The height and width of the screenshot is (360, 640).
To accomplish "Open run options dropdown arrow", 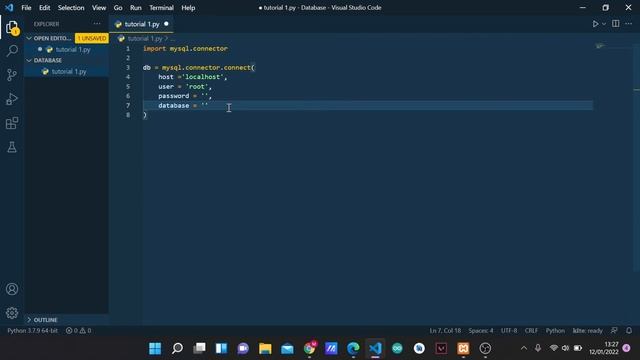I will tap(604, 24).
